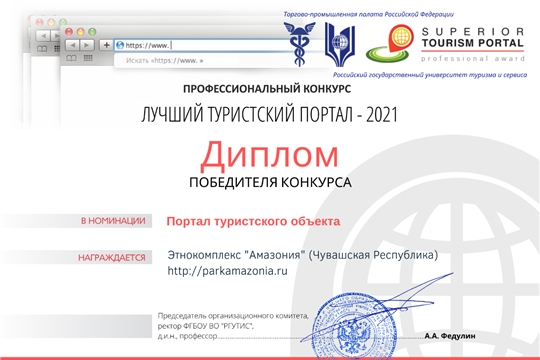Click the Superior Tourism Portal pin logo
Viewport: 540px width, 360px height.
coord(390,44)
